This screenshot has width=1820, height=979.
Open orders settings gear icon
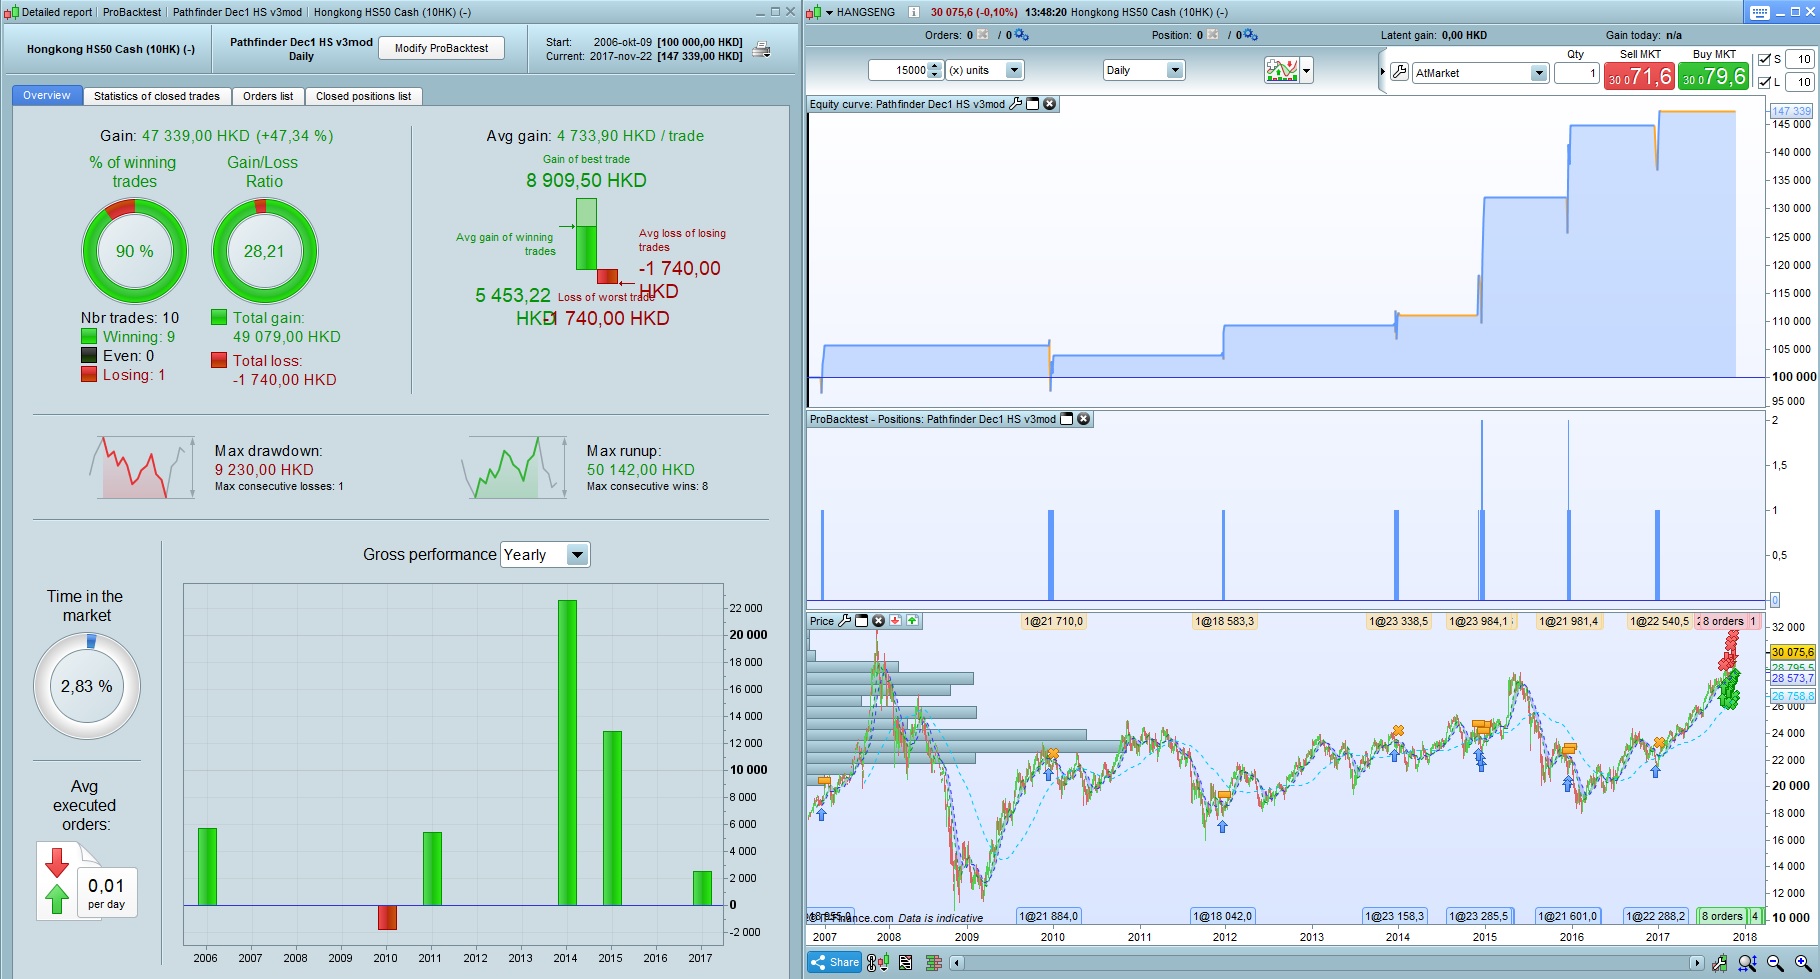coord(1021,35)
